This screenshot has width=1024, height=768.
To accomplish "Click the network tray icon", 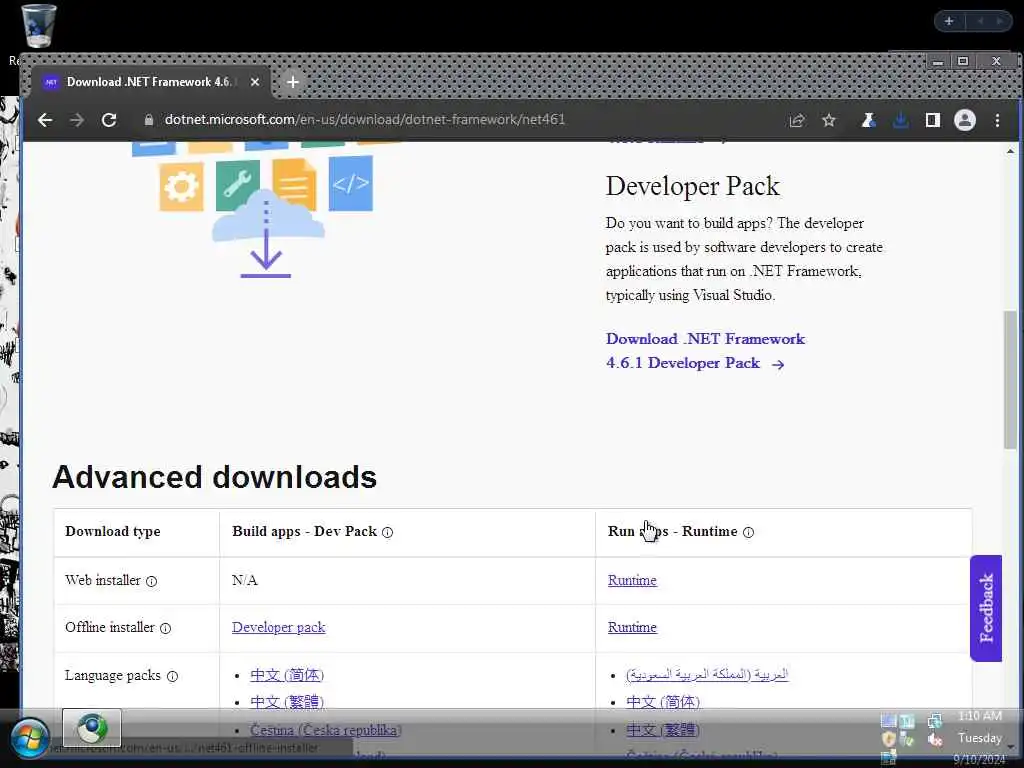I will coord(935,720).
